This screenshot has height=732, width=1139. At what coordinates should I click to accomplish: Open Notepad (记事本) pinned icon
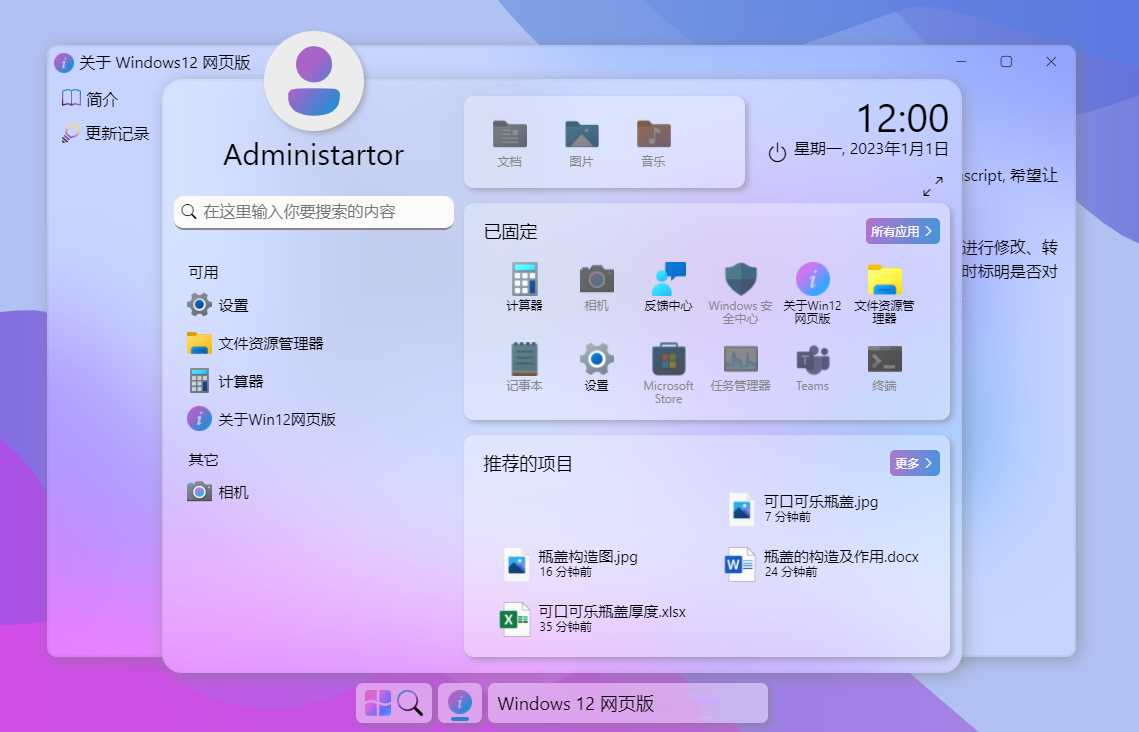(x=524, y=360)
